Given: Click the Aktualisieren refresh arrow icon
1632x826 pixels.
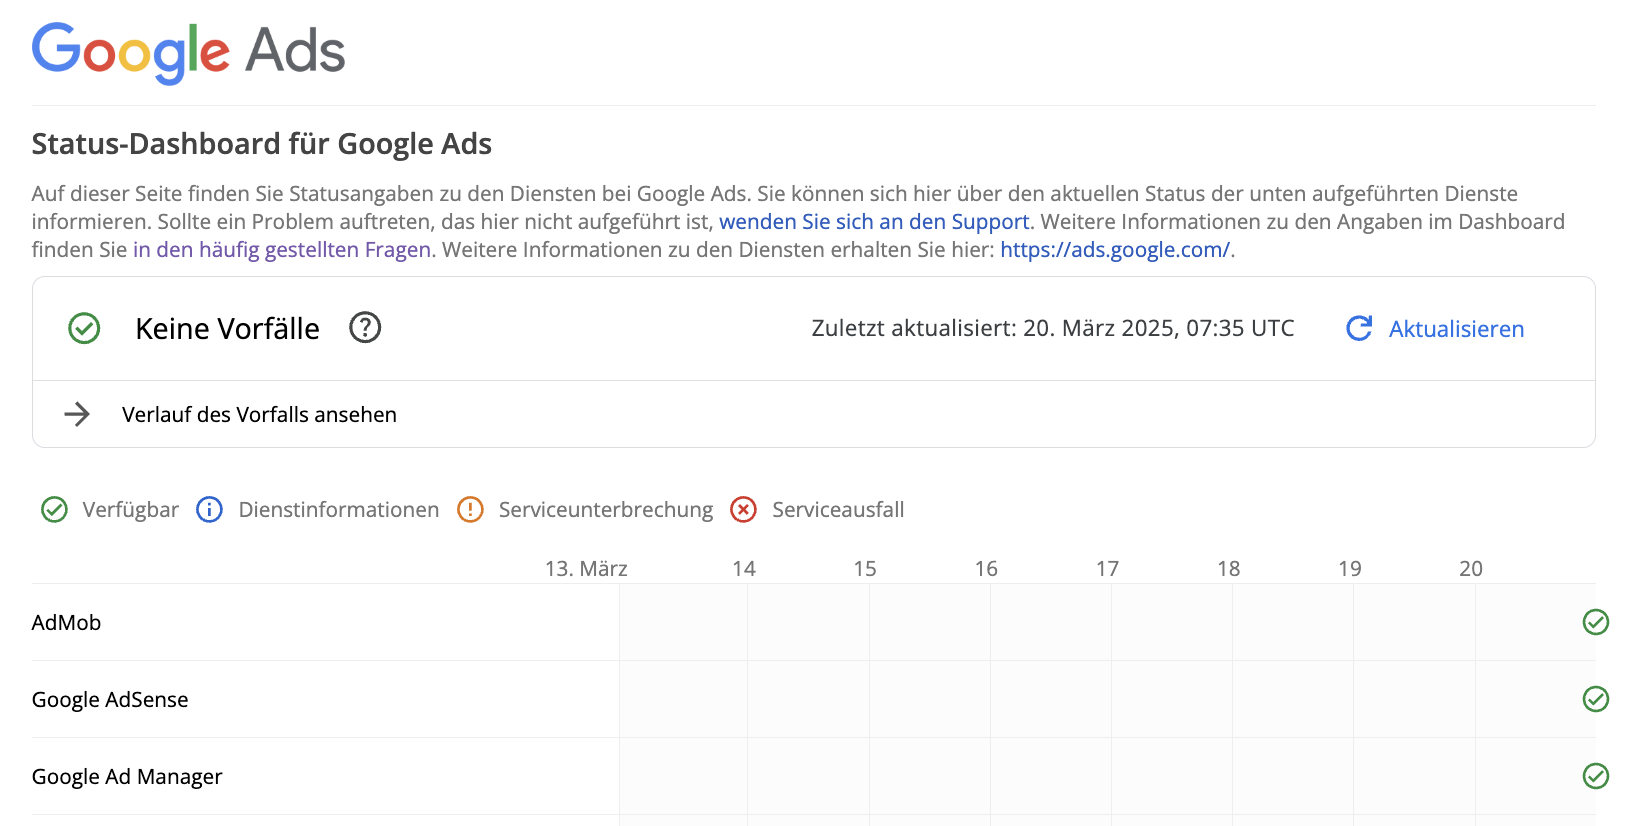Looking at the screenshot, I should (x=1359, y=328).
